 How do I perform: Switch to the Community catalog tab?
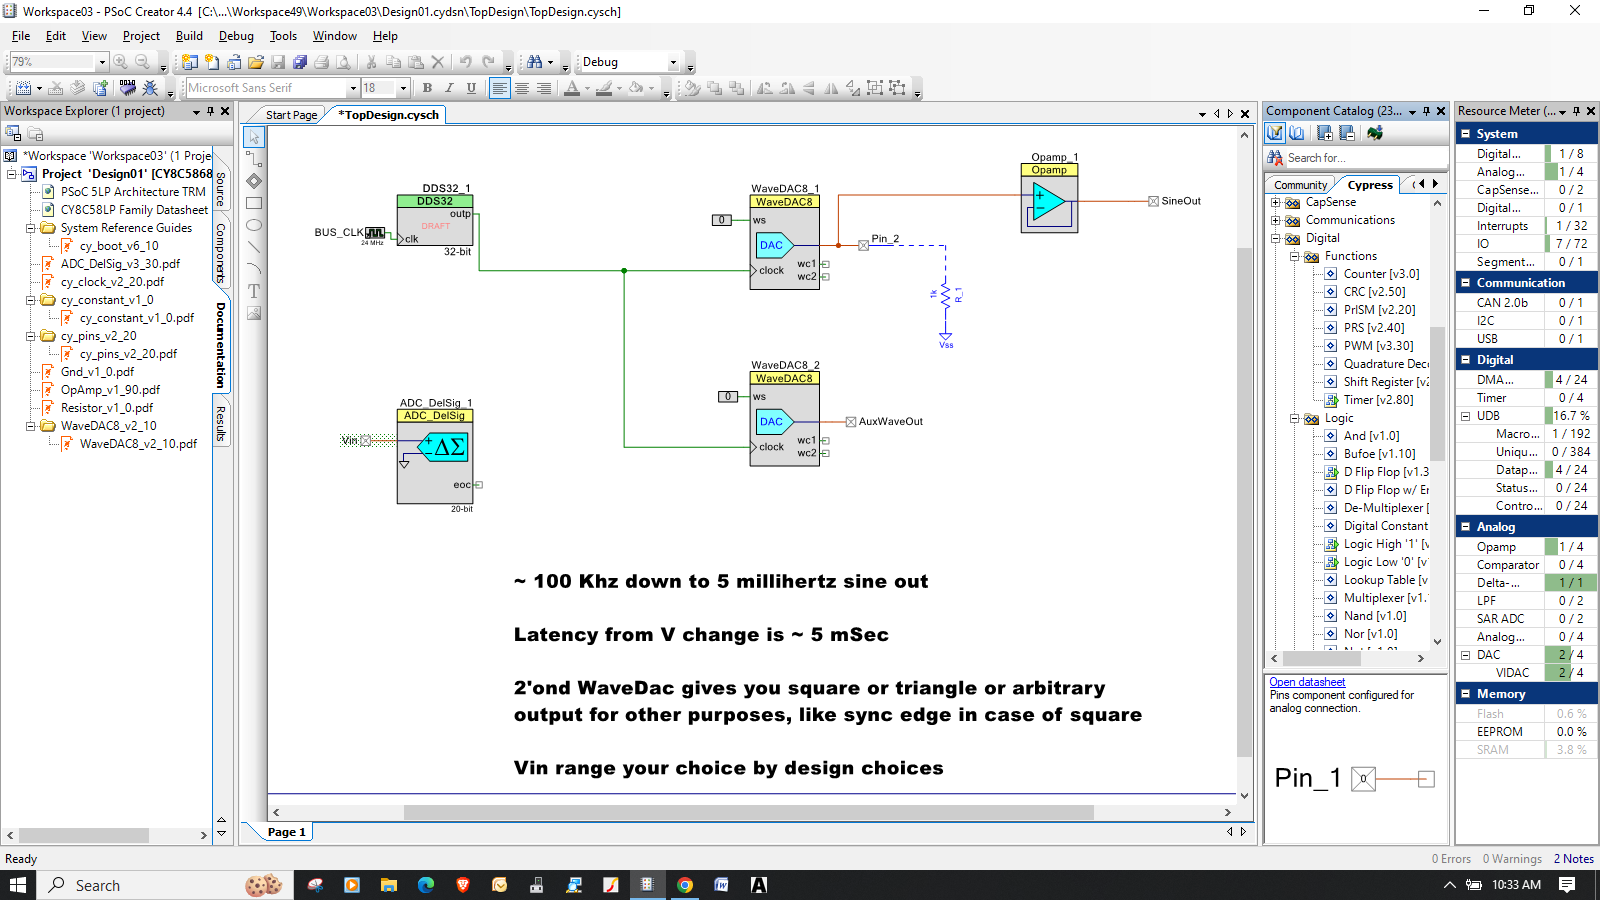click(x=1300, y=185)
